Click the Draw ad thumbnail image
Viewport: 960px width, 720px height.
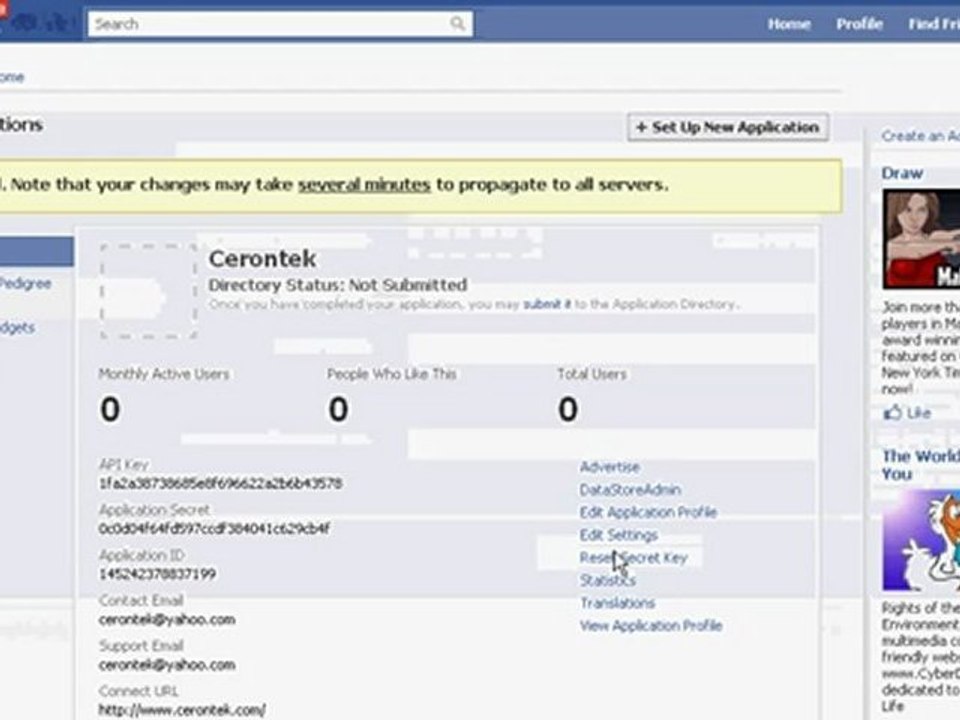921,239
